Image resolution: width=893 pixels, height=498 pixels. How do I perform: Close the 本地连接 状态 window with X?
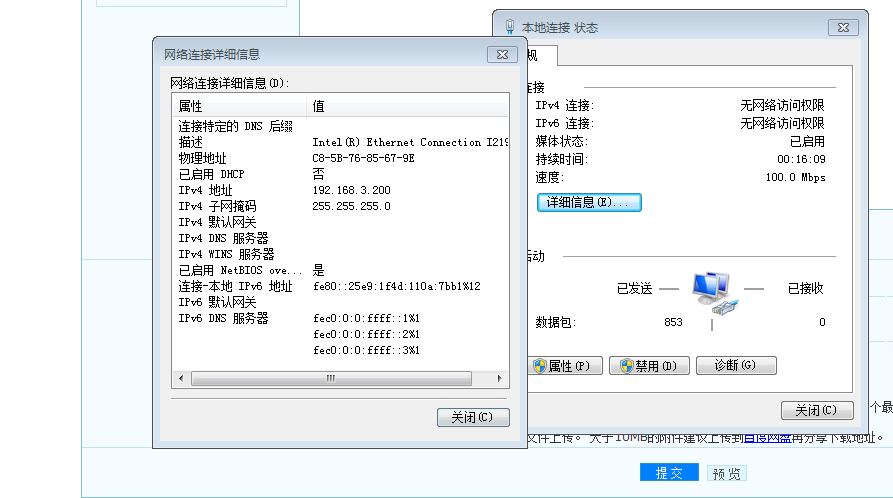(x=845, y=27)
